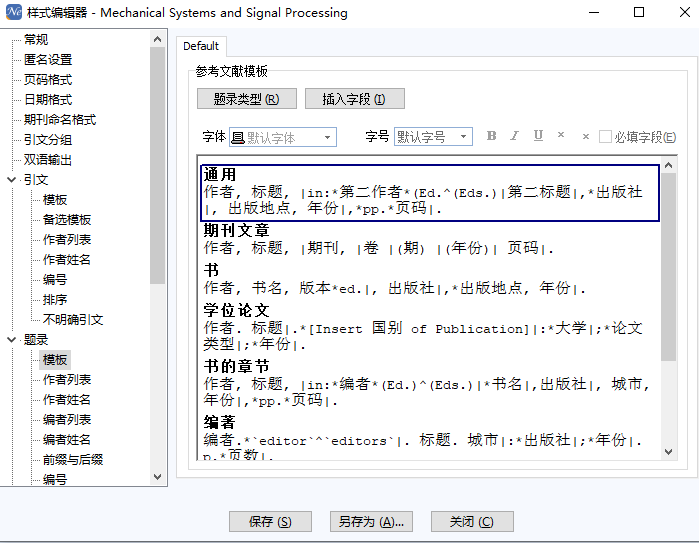This screenshot has width=699, height=543.
Task: Select 期刊命名格式 in the sidebar tree
Action: coord(60,120)
